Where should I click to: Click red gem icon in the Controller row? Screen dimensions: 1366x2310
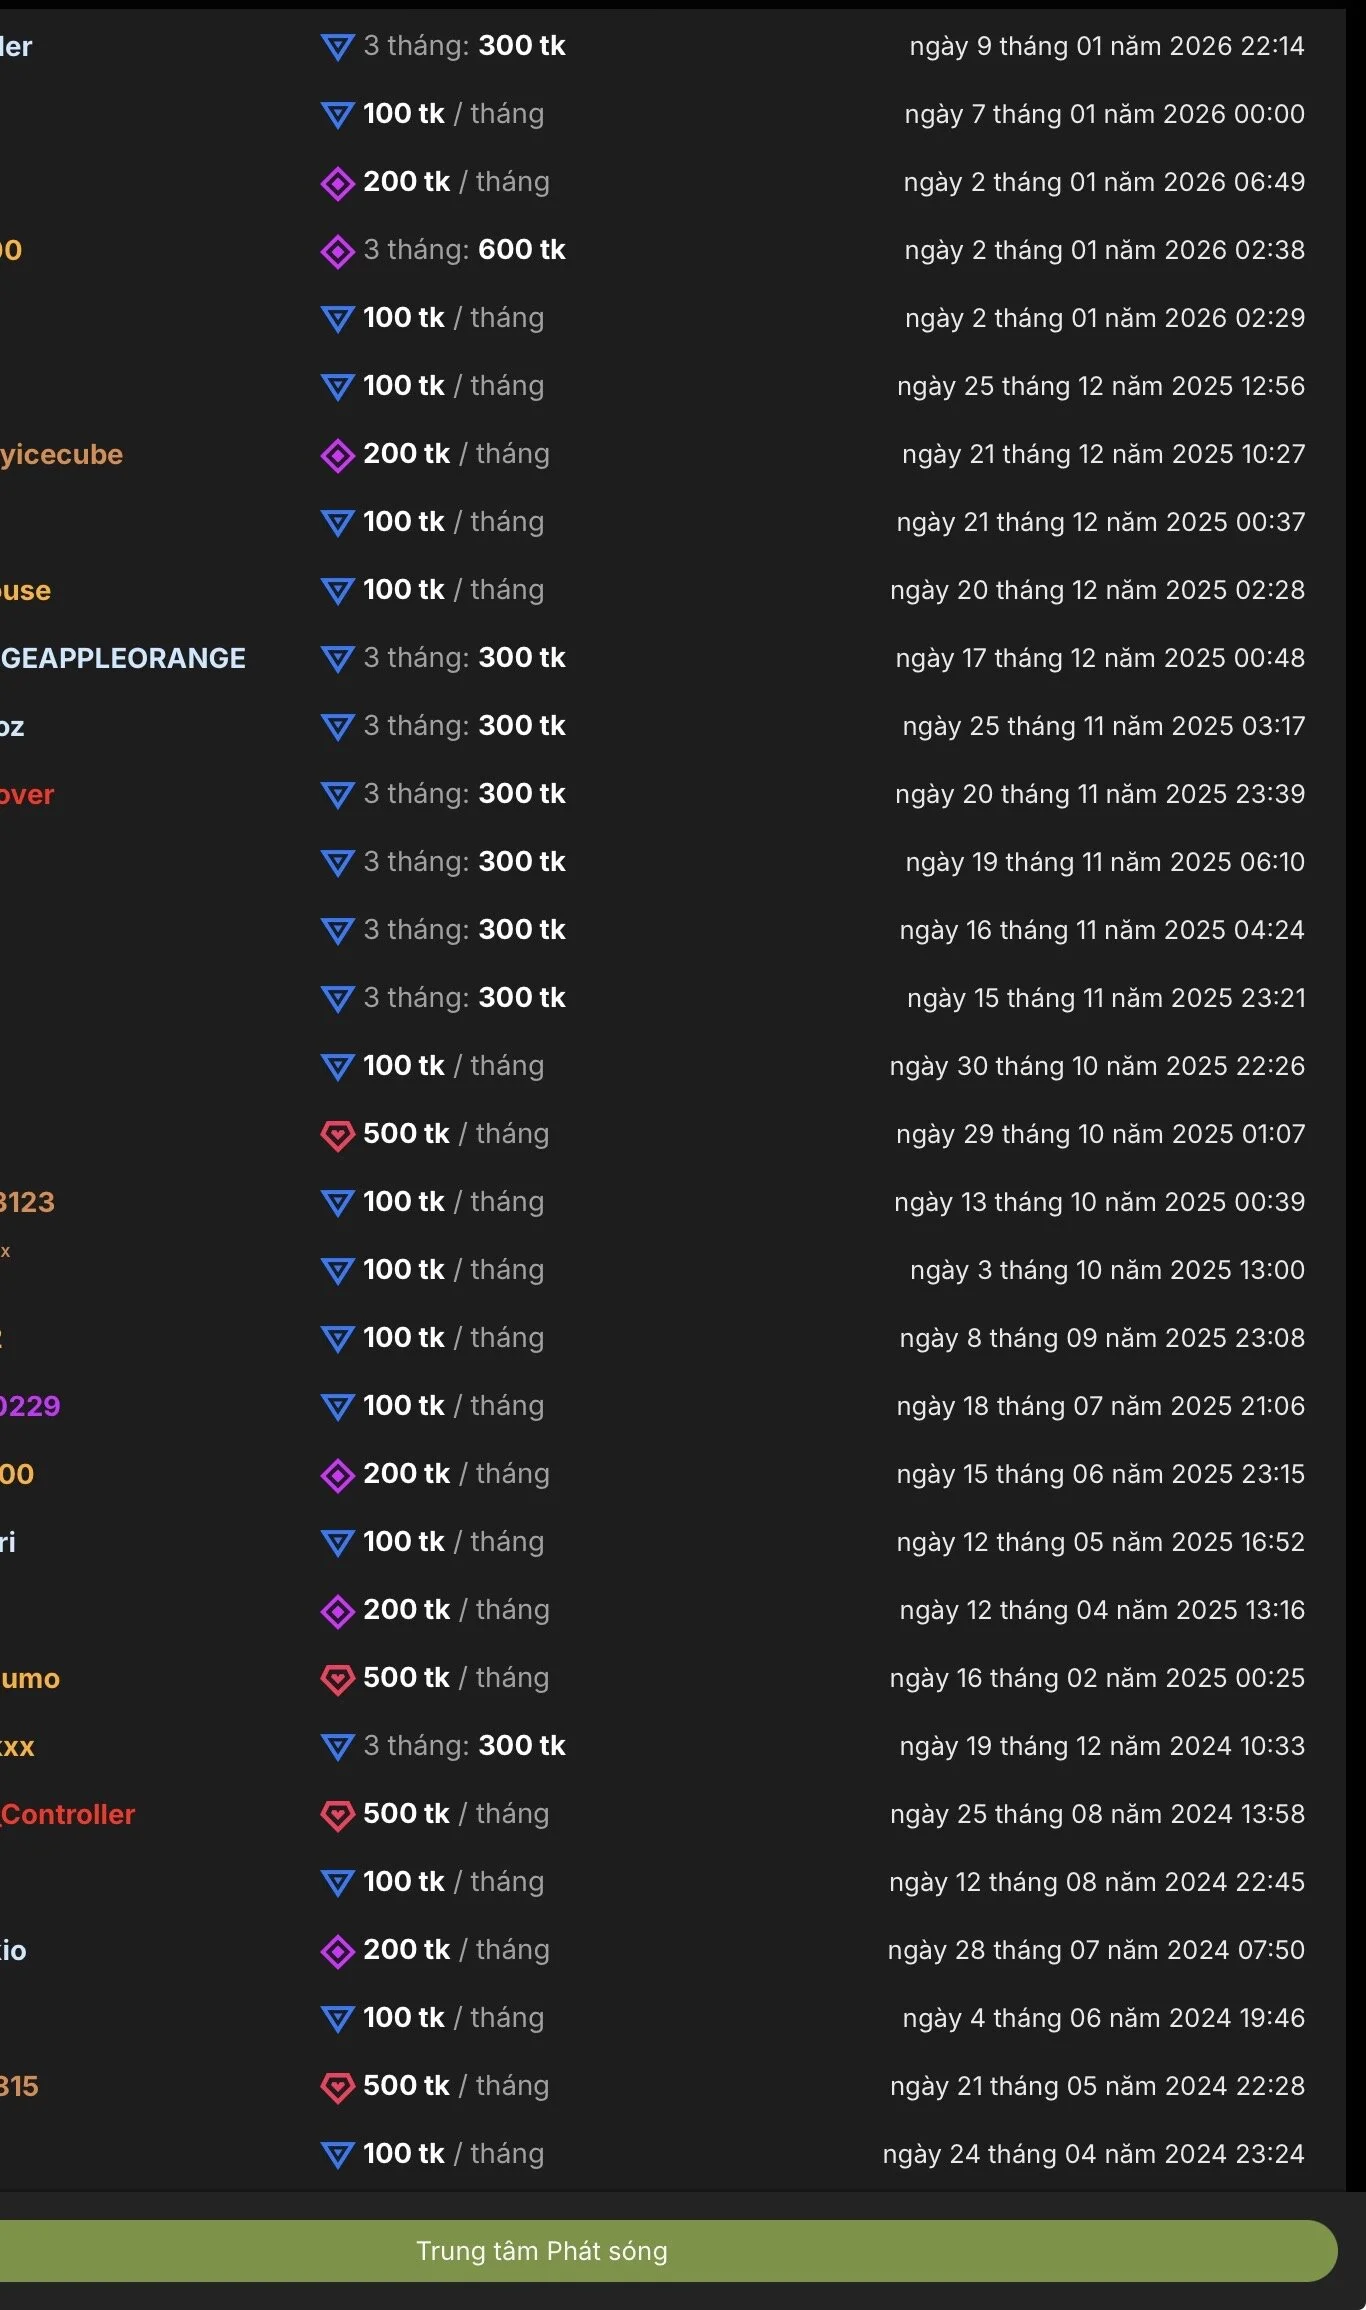point(338,1815)
